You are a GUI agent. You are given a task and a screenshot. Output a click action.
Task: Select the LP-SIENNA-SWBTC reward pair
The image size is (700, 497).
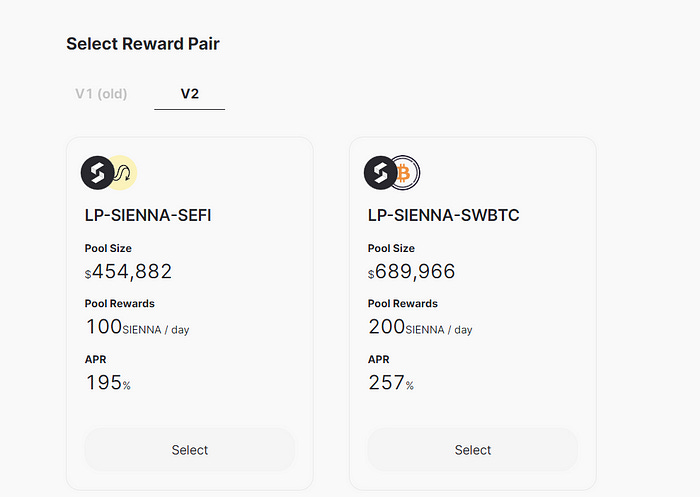coord(473,450)
